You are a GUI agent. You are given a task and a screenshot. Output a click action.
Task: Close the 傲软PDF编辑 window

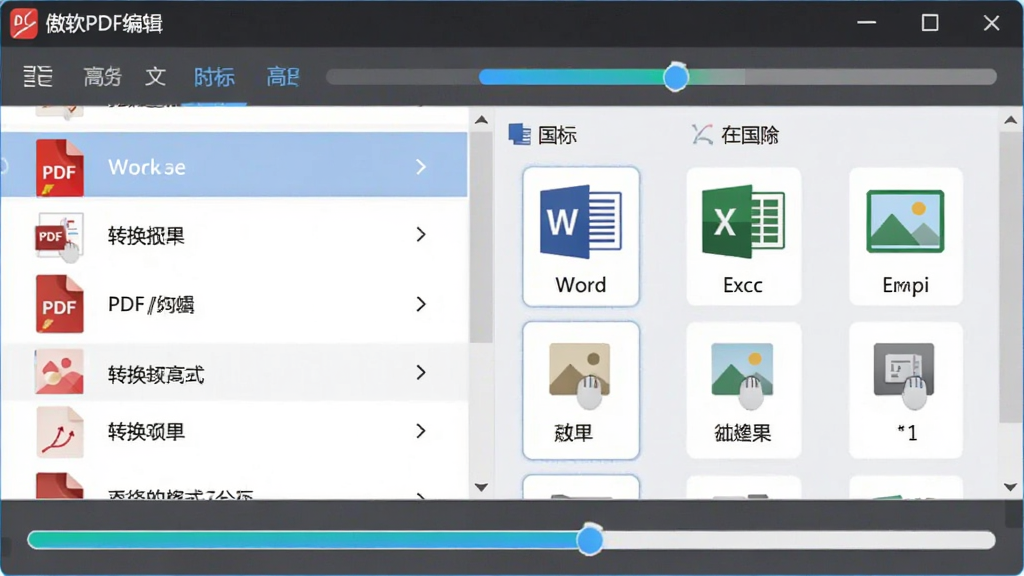point(991,23)
